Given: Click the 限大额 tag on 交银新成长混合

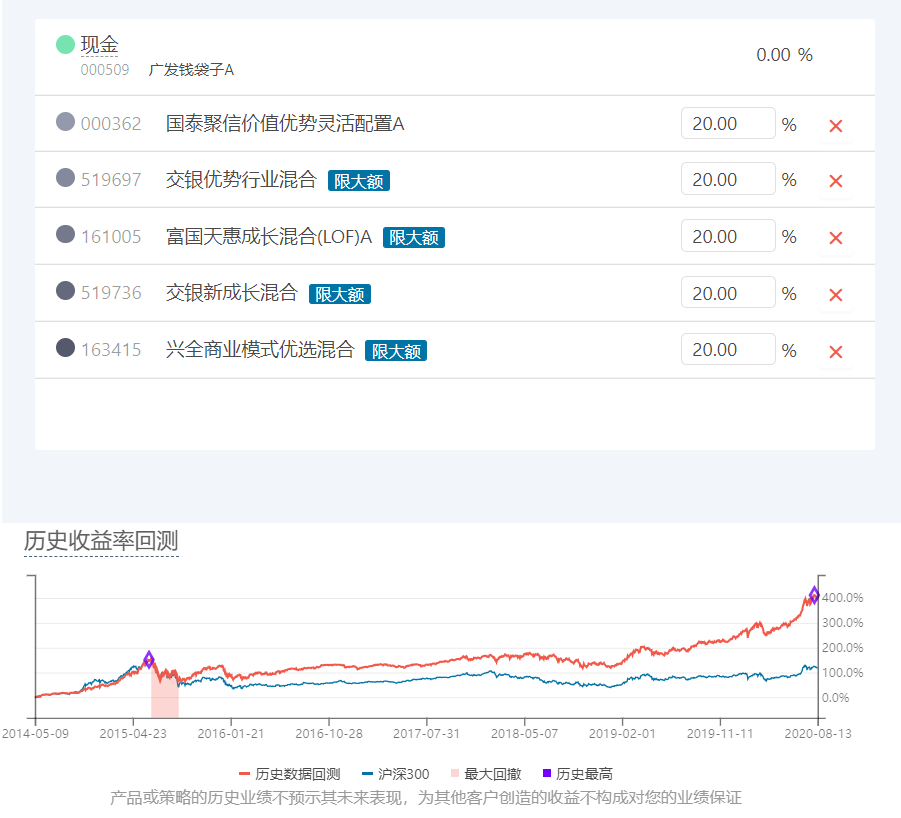Looking at the screenshot, I should pyautogui.click(x=340, y=294).
